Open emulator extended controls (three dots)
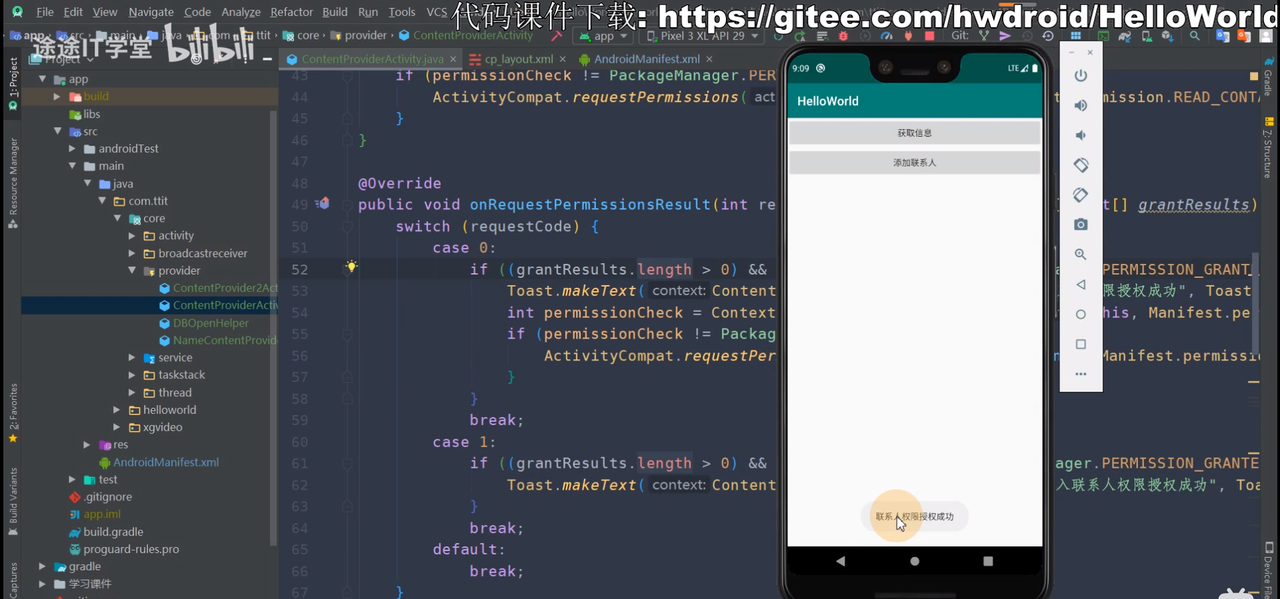Viewport: 1280px width, 599px height. [x=1080, y=375]
